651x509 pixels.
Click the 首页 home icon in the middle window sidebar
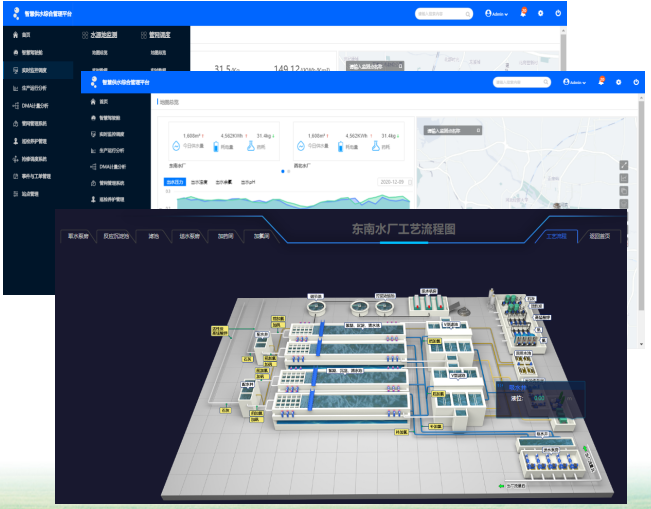pyautogui.click(x=93, y=102)
